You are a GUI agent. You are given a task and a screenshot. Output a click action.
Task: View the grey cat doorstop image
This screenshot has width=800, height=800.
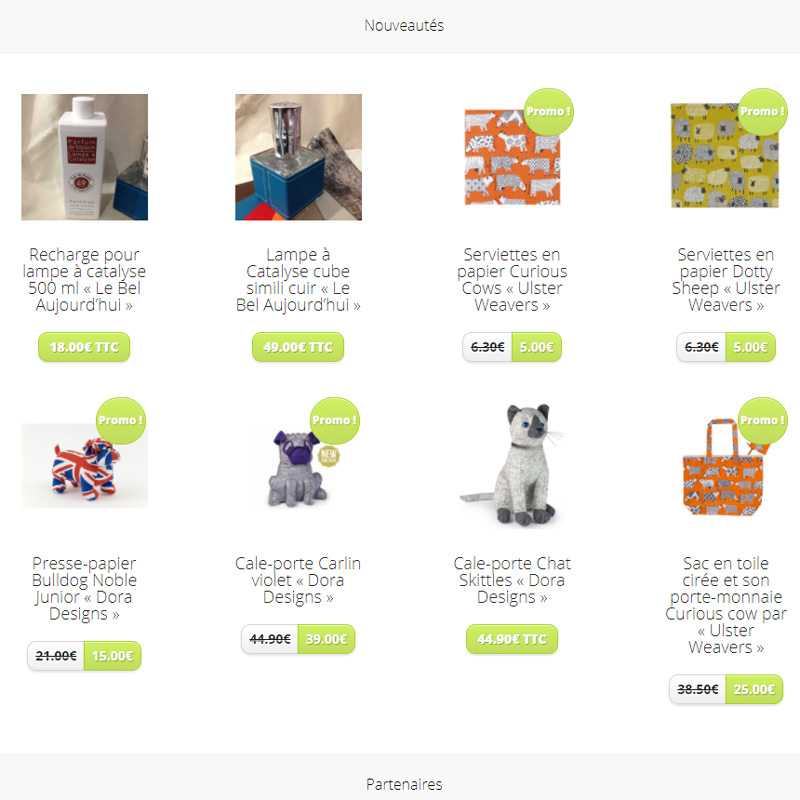point(512,465)
